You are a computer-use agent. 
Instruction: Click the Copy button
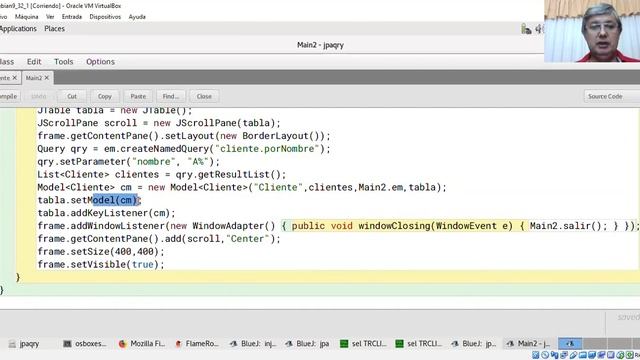[x=104, y=96]
